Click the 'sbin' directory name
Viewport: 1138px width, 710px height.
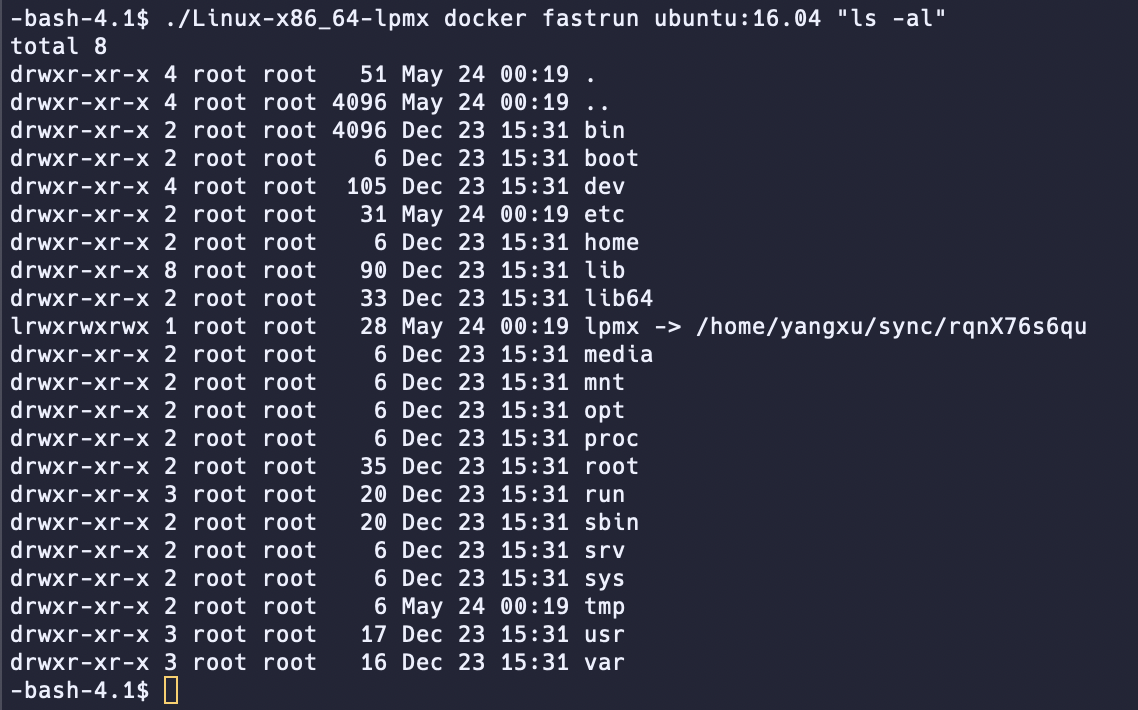[x=611, y=522]
